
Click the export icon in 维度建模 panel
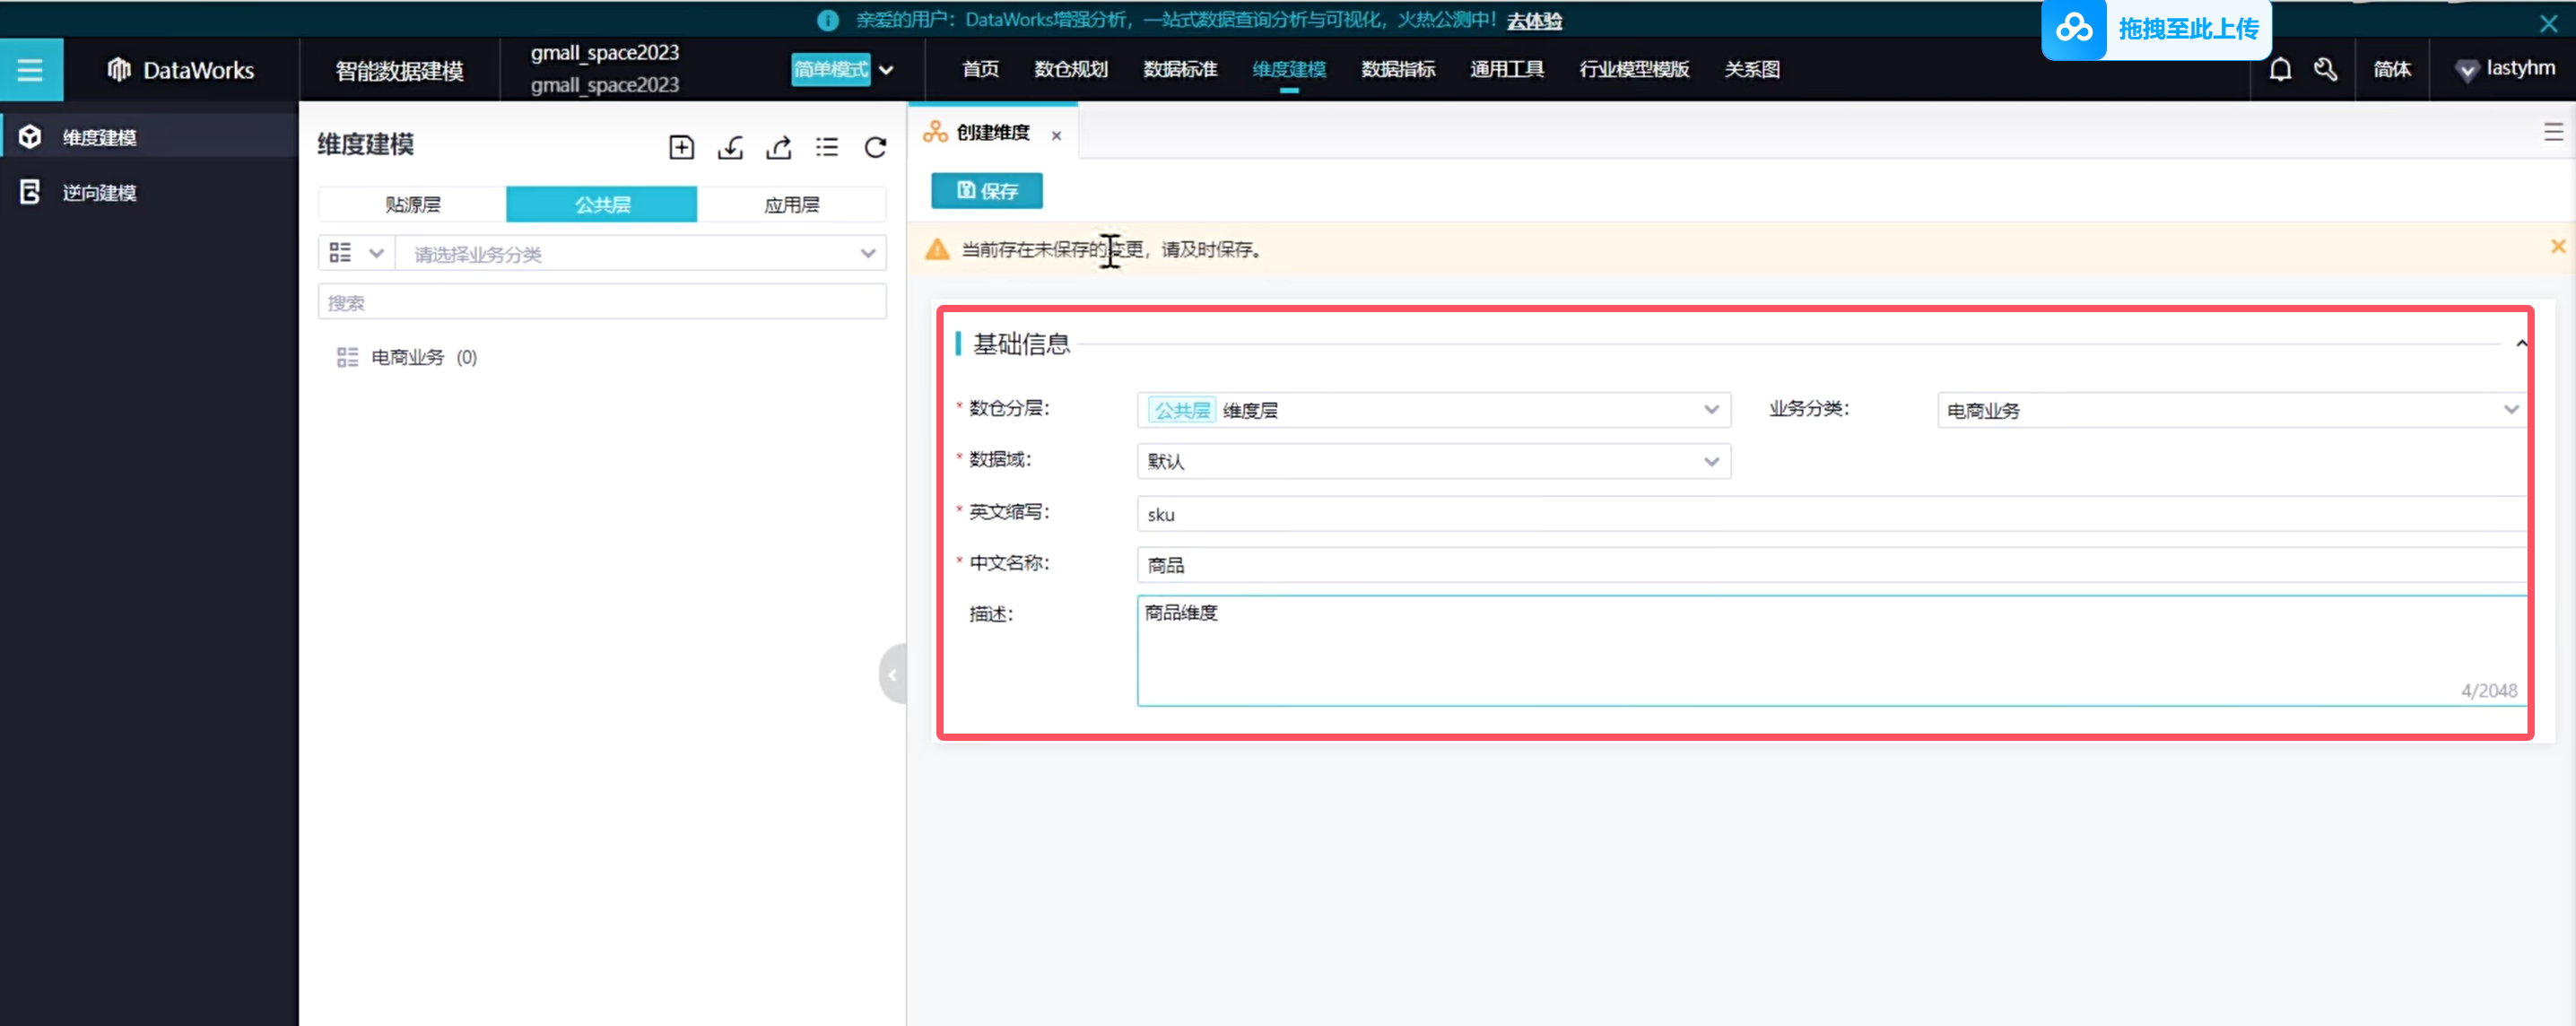pyautogui.click(x=778, y=148)
